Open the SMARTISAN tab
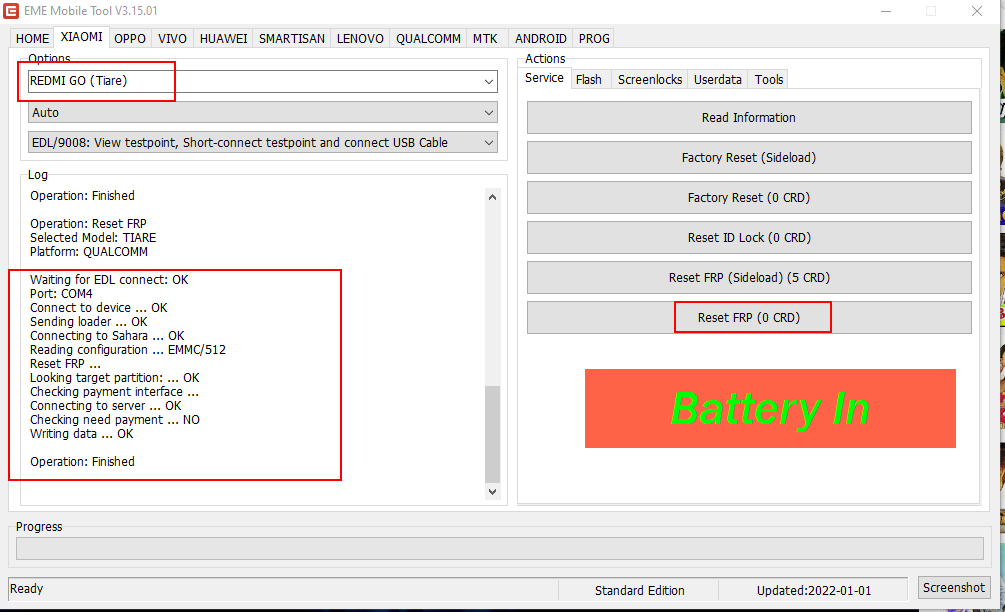 pos(292,38)
